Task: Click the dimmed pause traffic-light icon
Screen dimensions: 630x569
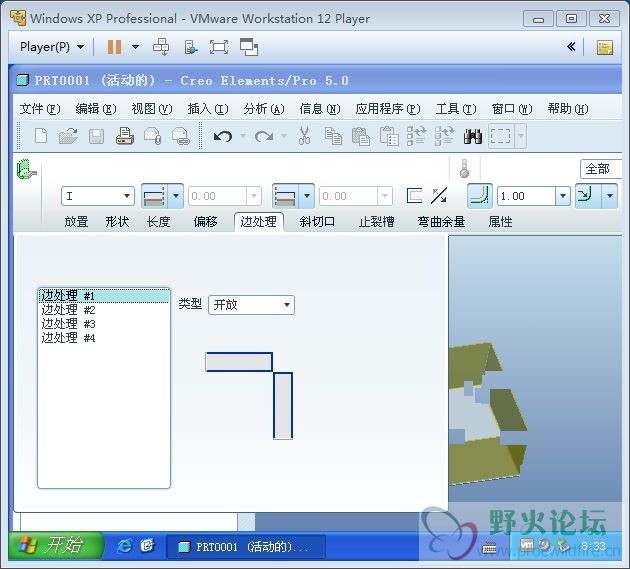Action: click(x=464, y=168)
